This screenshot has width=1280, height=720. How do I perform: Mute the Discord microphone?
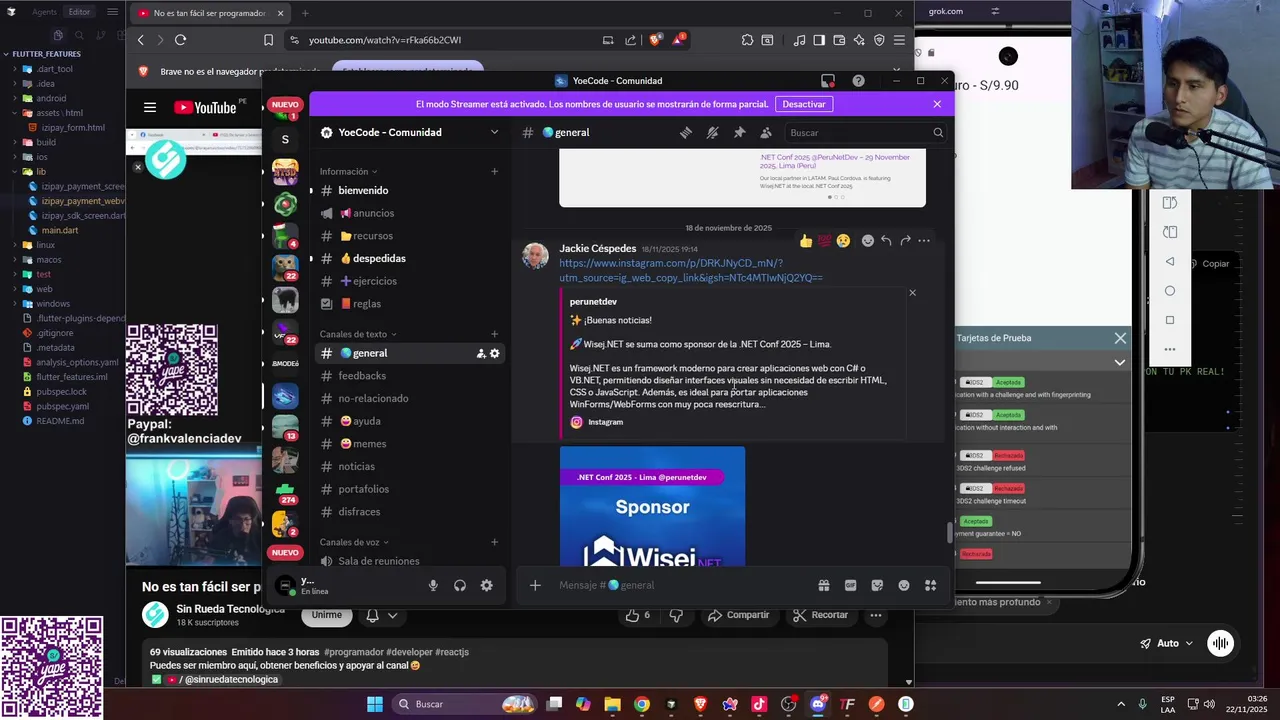[433, 586]
